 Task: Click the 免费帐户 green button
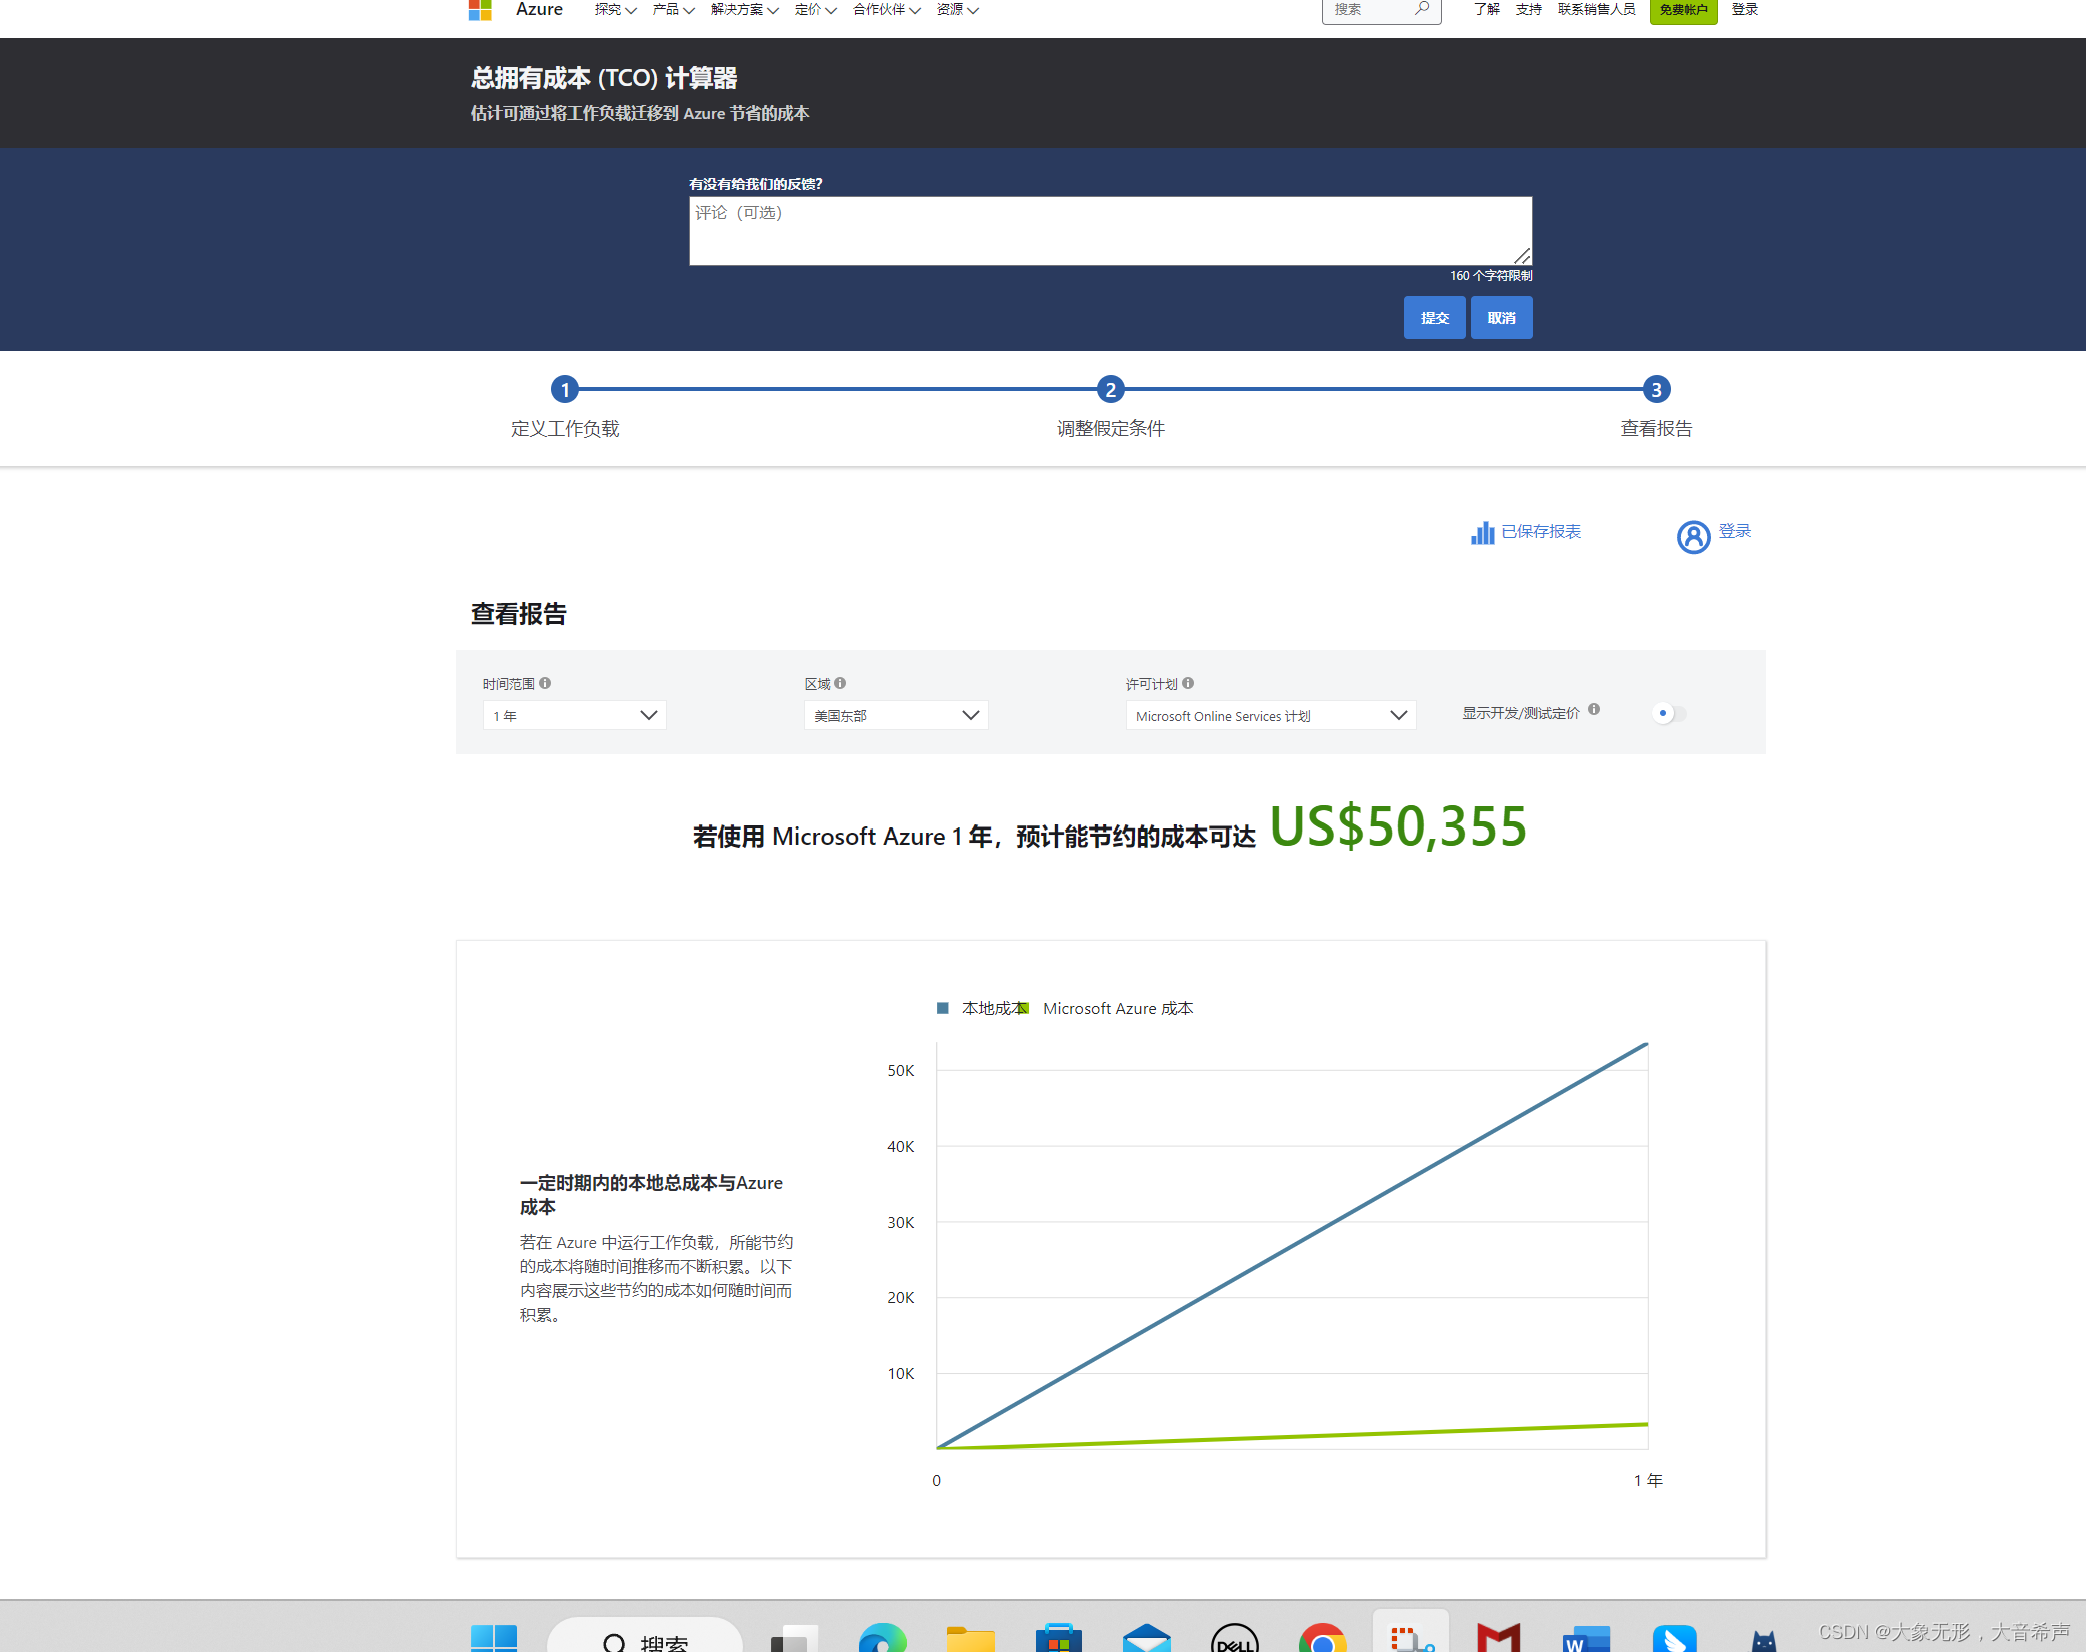(x=1683, y=10)
